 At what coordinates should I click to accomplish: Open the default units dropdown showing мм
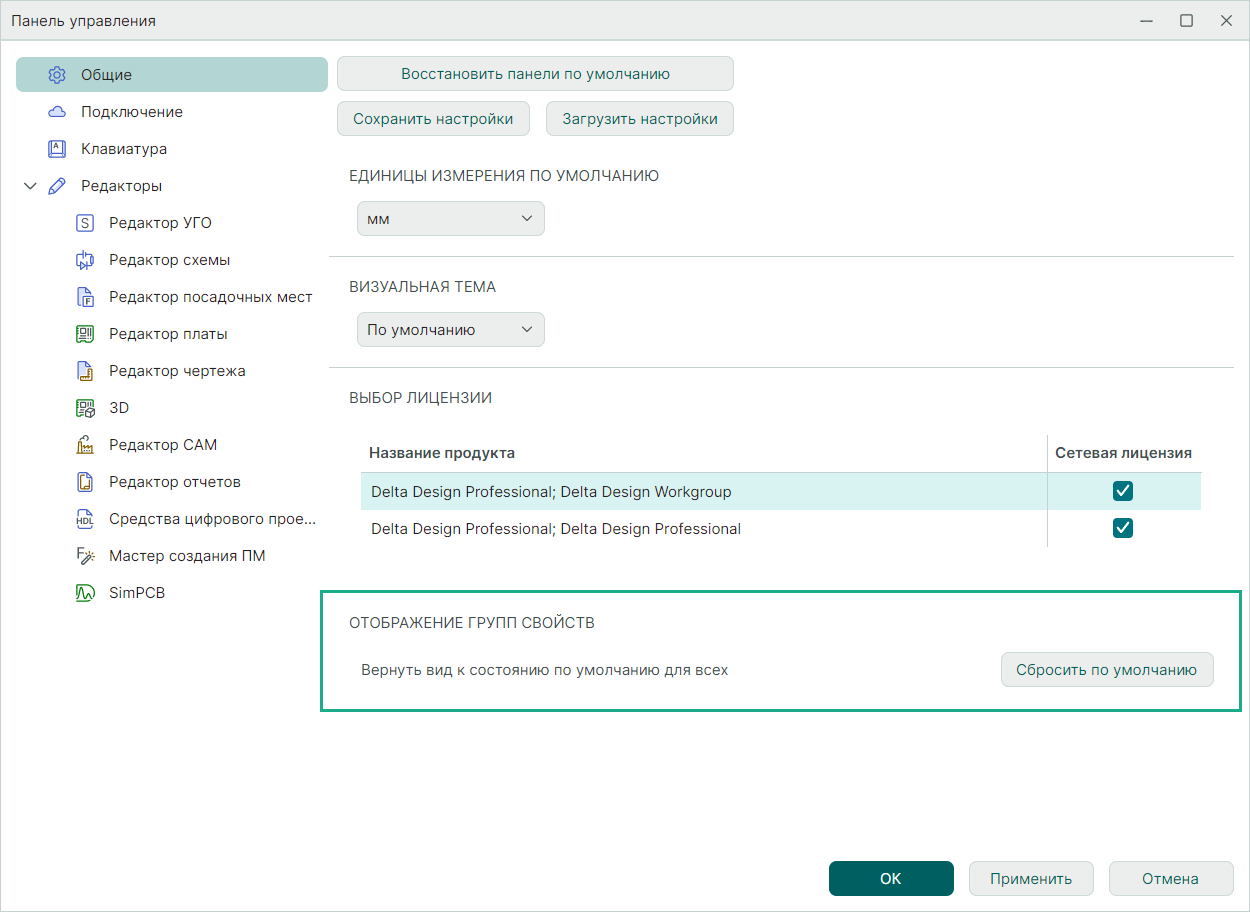pyautogui.click(x=450, y=219)
